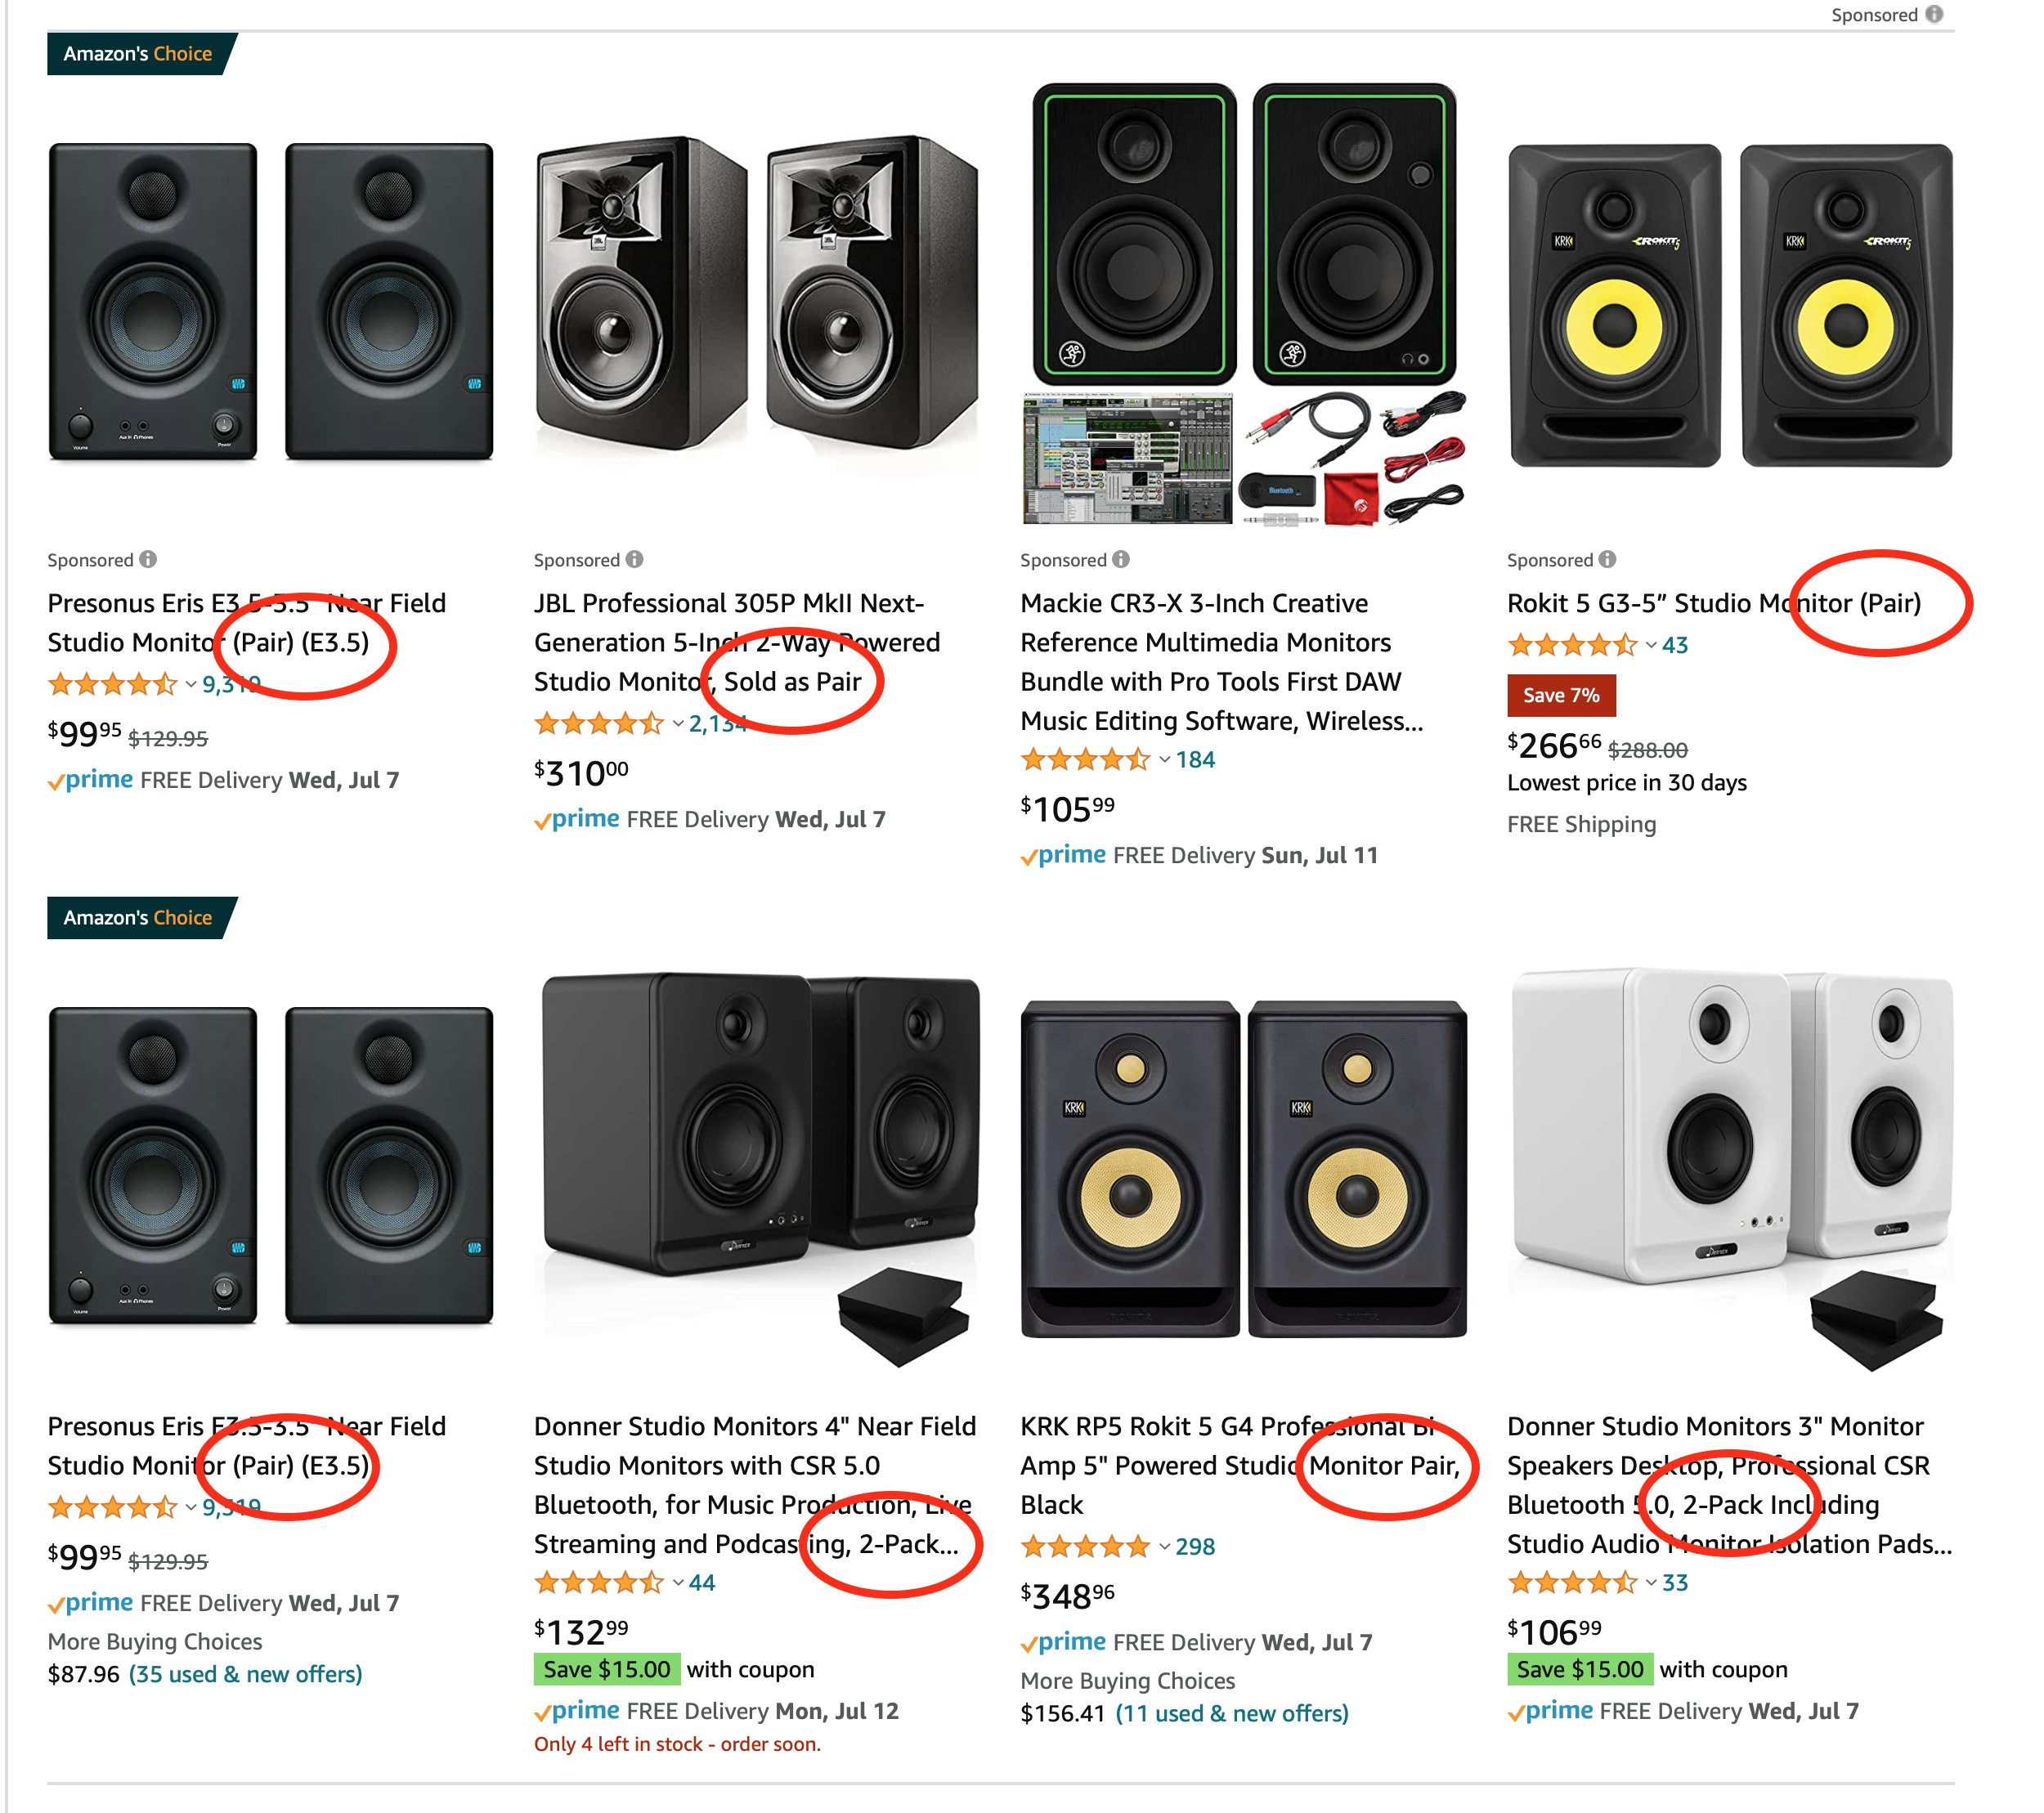Open 11 used & new offers link

pyautogui.click(x=1231, y=1713)
